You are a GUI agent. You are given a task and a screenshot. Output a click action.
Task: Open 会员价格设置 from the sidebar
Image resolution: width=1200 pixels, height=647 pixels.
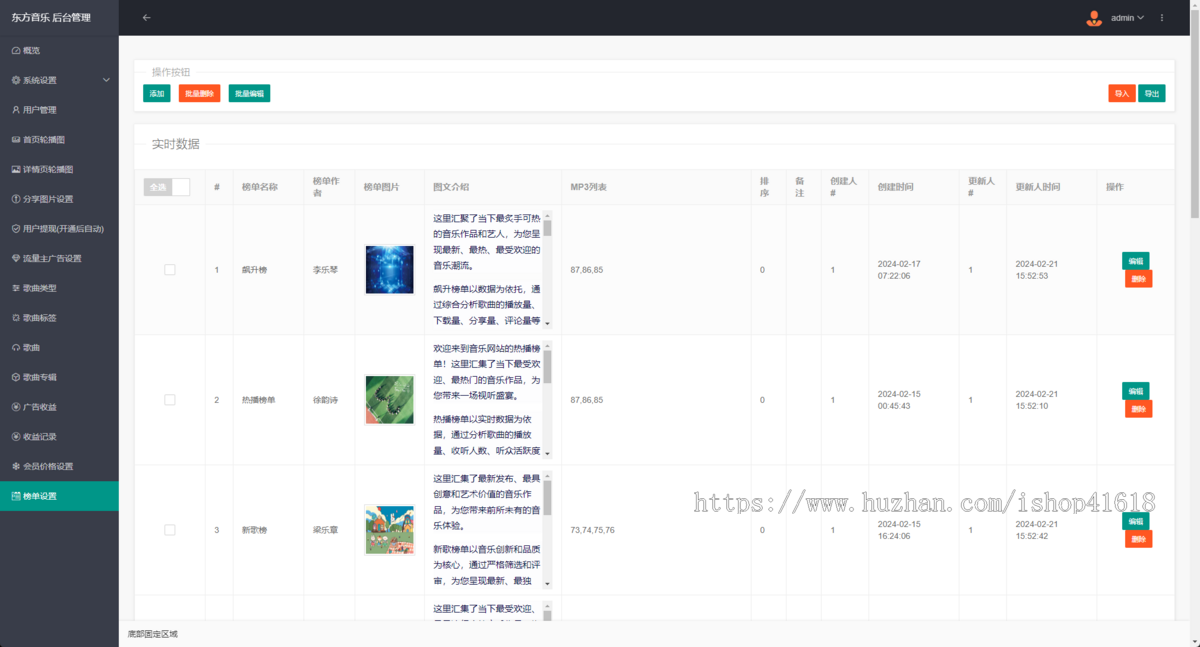click(59, 466)
